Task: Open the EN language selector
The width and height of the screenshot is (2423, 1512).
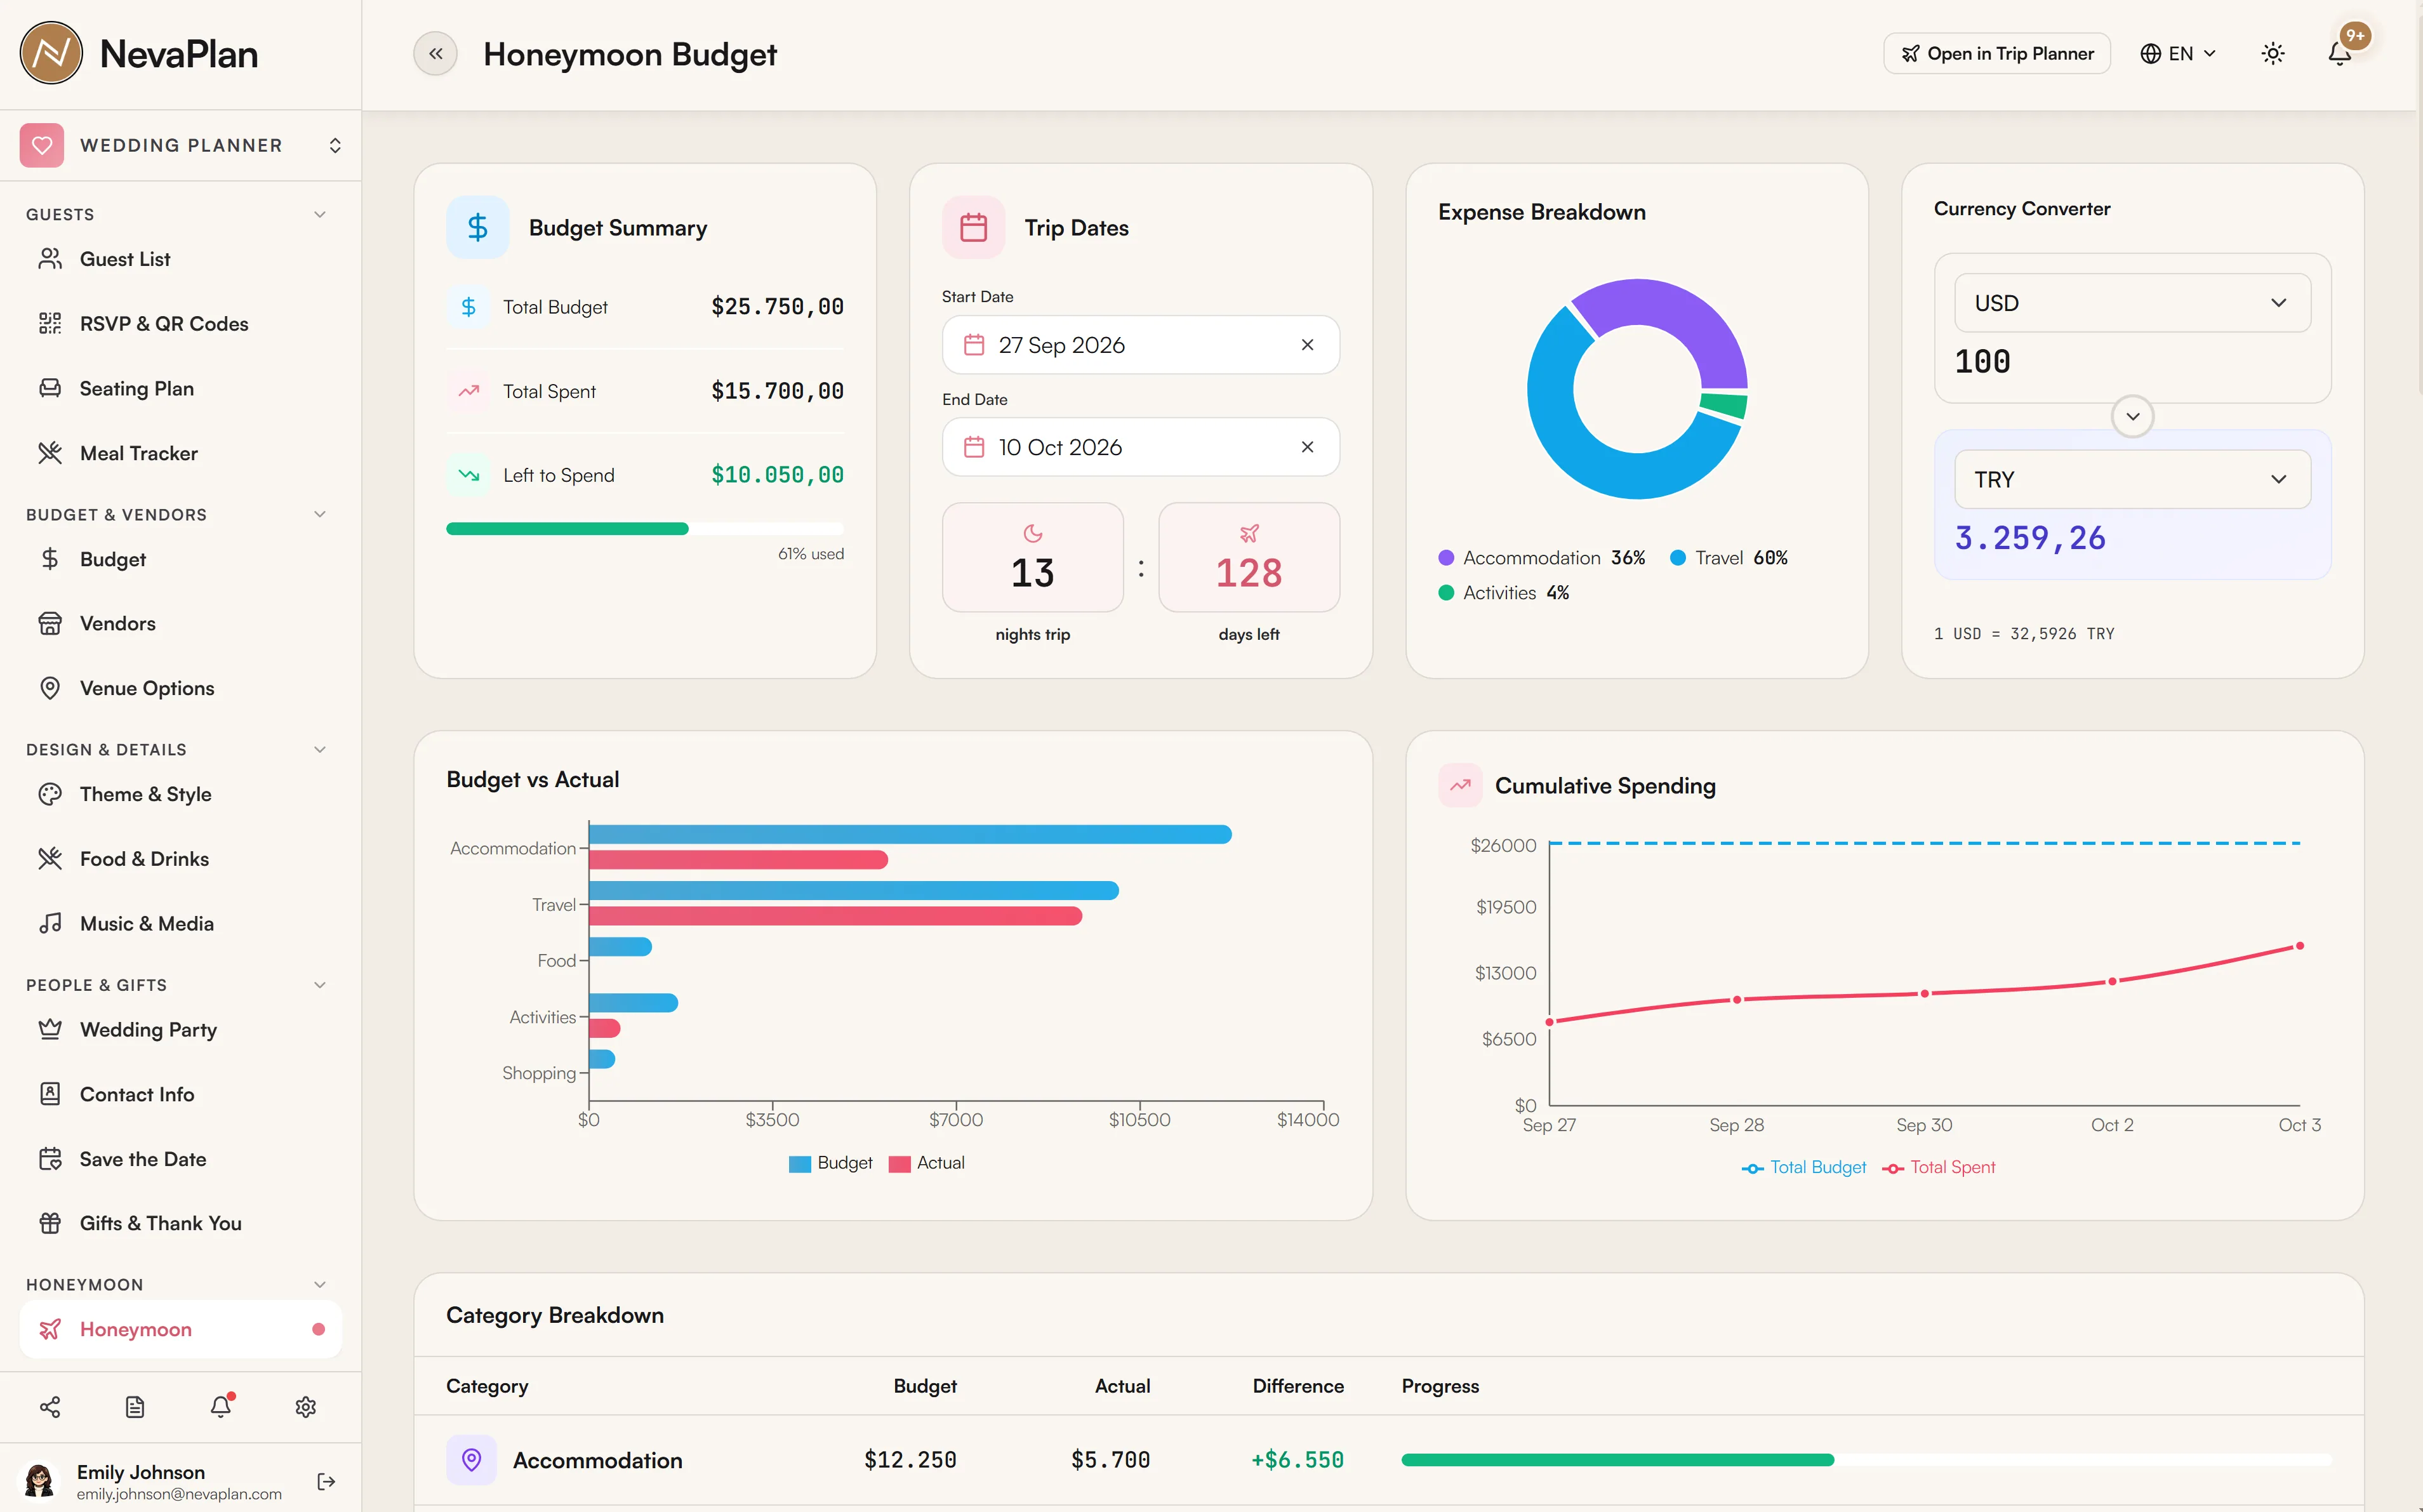Action: click(2179, 54)
